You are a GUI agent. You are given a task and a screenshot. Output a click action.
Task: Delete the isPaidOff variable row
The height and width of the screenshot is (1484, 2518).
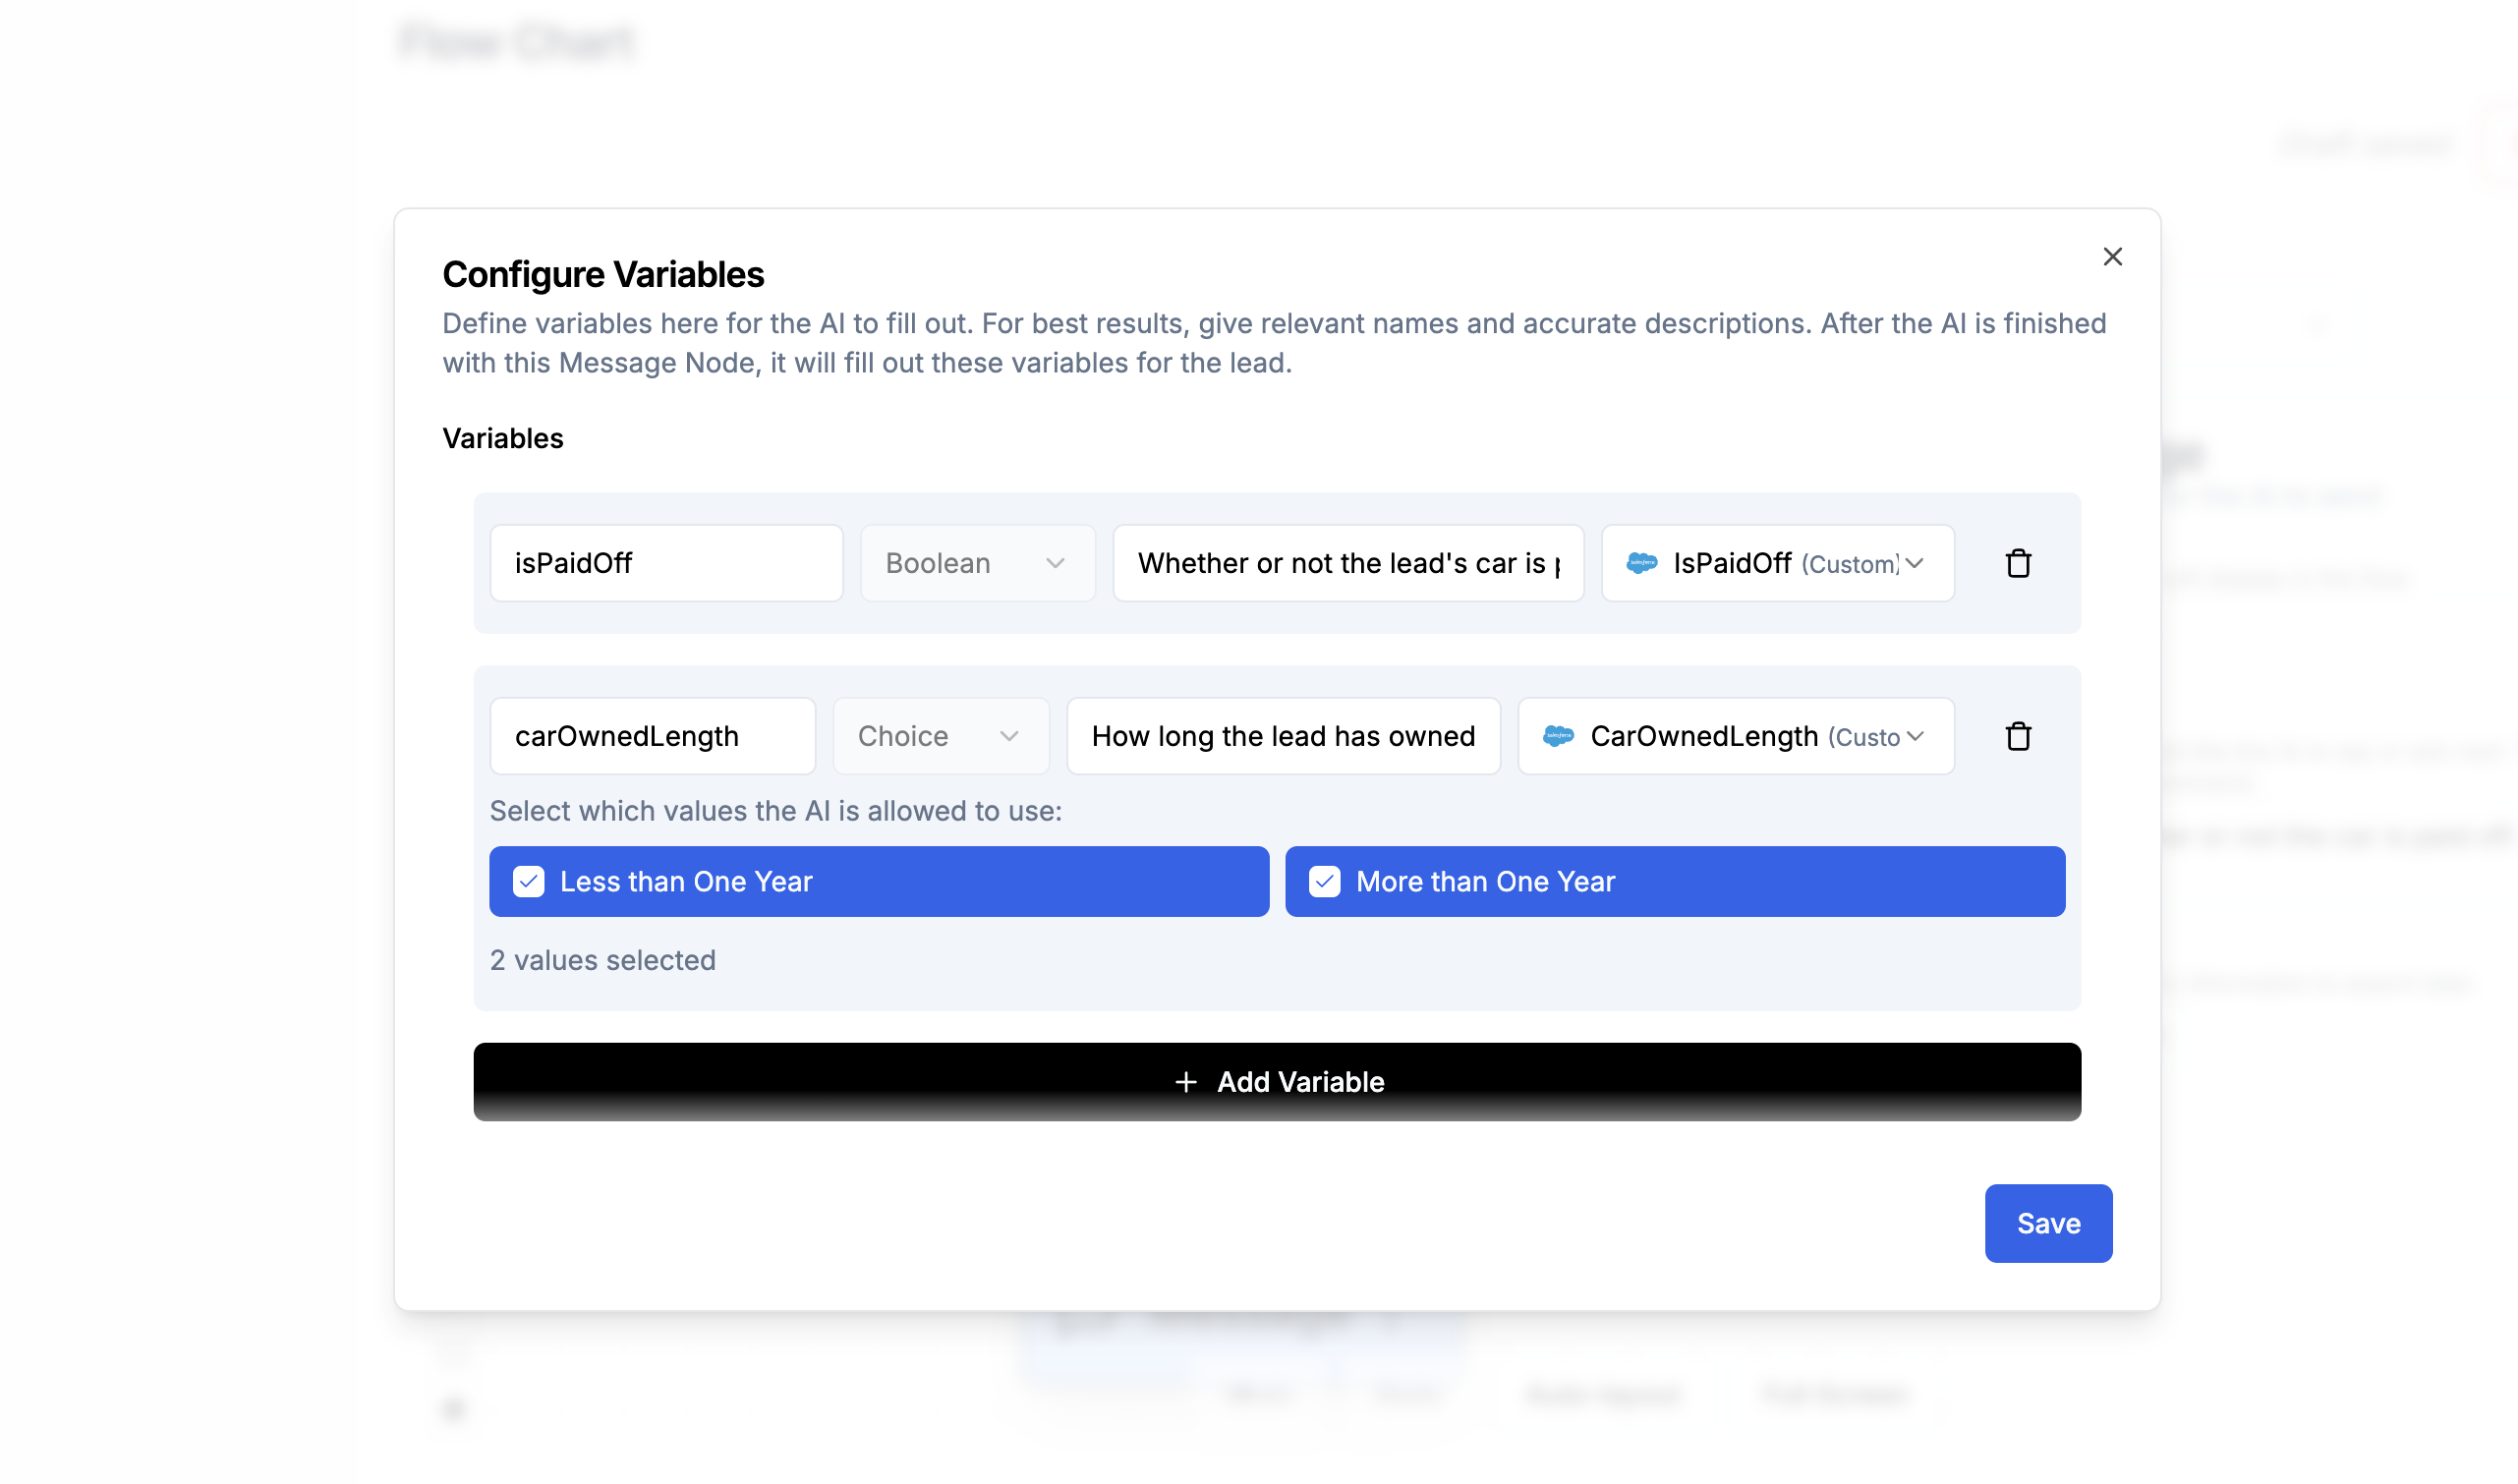tap(2017, 563)
